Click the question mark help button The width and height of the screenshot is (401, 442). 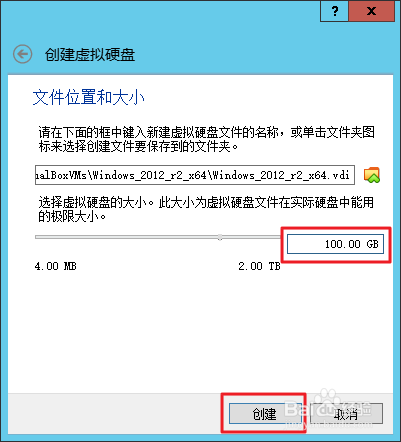(335, 11)
